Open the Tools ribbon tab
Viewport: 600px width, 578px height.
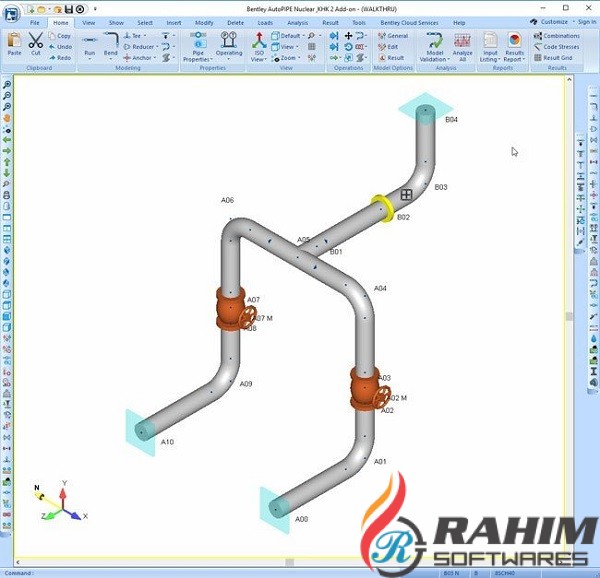(359, 23)
